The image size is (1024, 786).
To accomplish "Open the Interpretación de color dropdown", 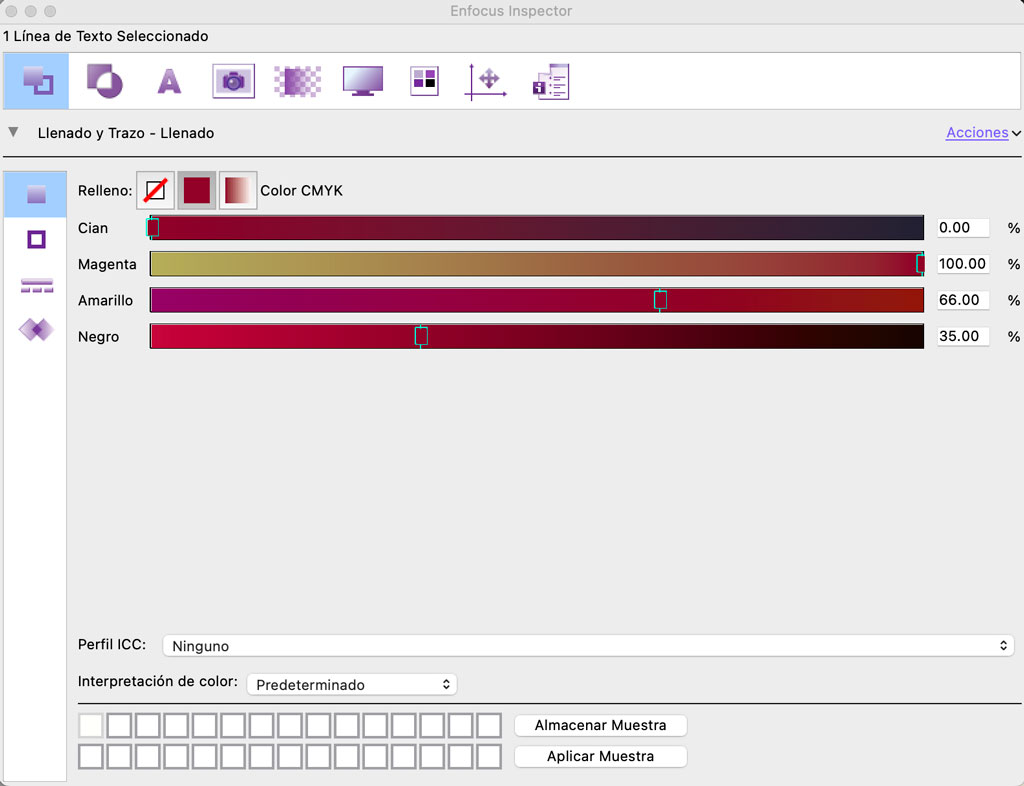I will (x=352, y=684).
